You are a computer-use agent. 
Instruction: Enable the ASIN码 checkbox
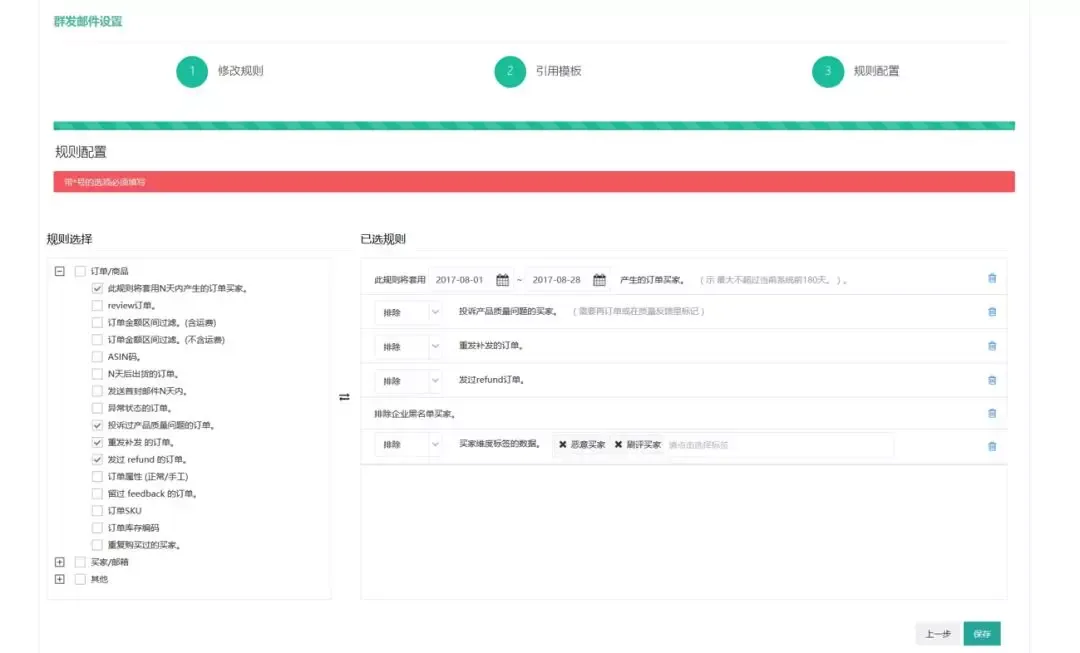(x=97, y=357)
